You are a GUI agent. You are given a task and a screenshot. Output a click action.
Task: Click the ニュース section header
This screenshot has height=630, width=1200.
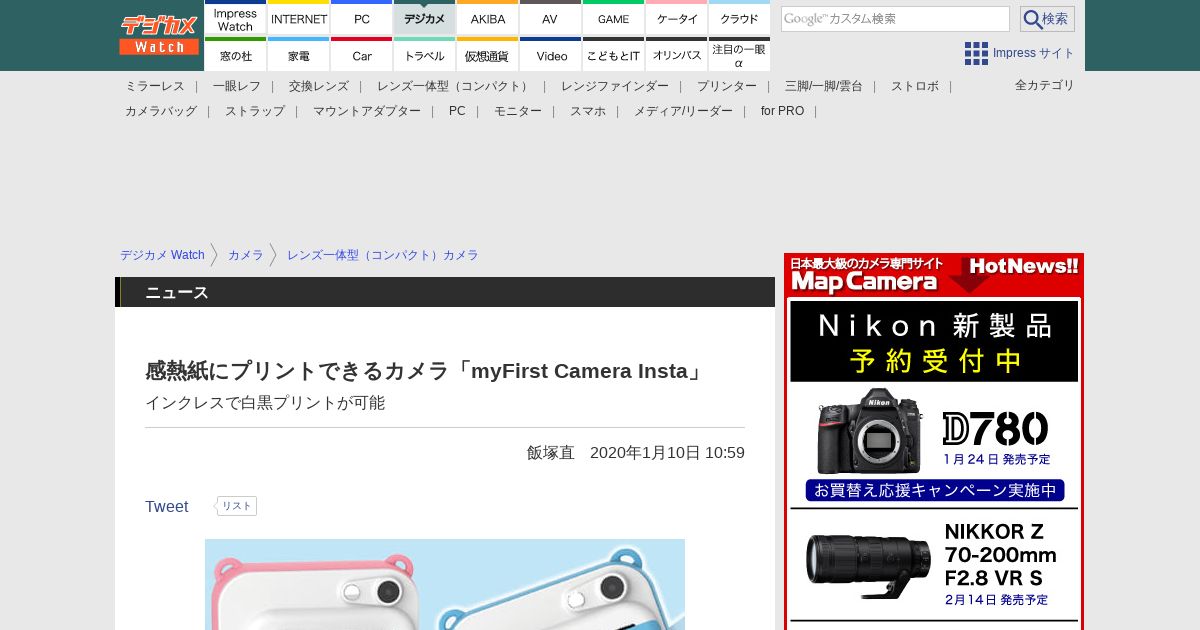445,292
